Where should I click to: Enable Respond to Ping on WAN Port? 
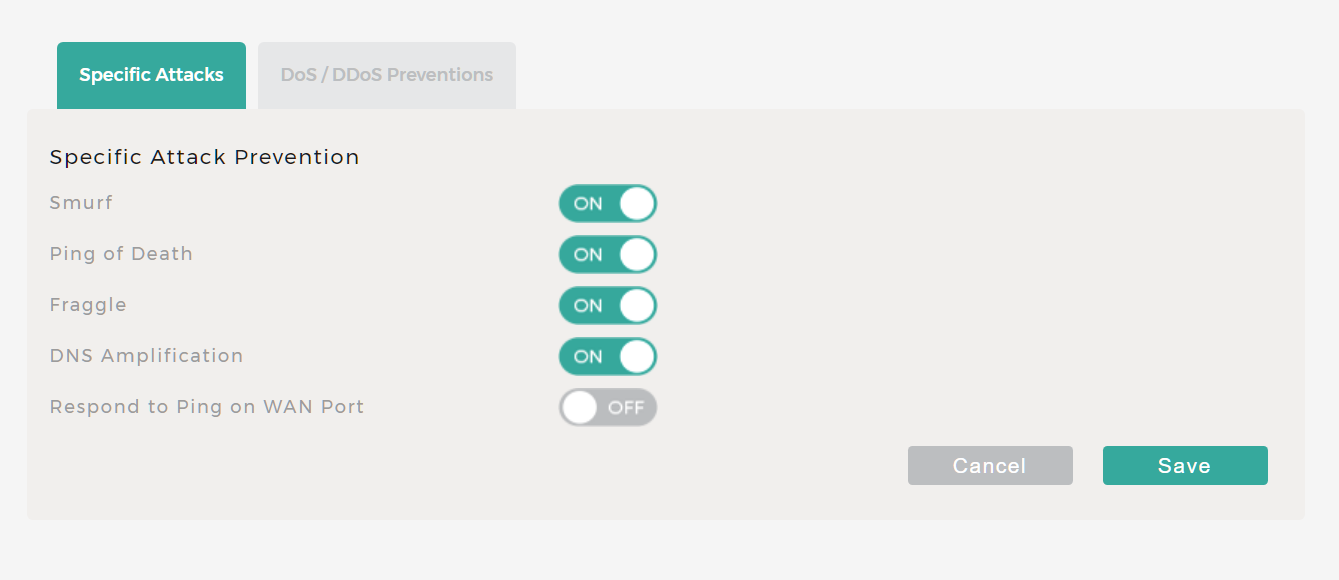point(607,407)
